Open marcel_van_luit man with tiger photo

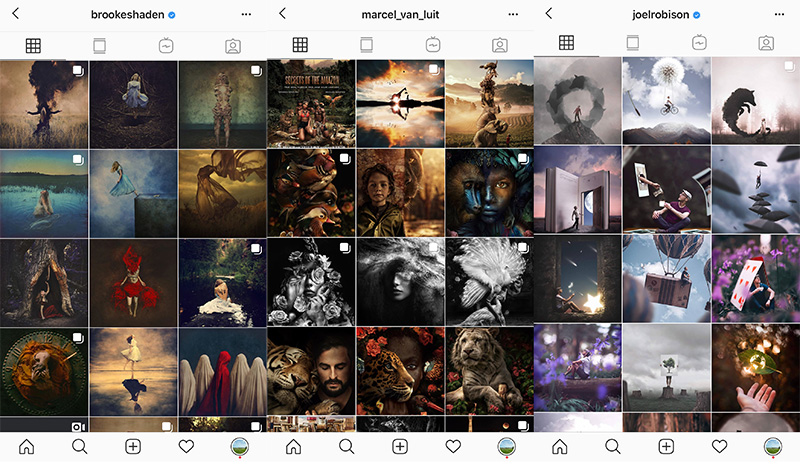click(311, 371)
